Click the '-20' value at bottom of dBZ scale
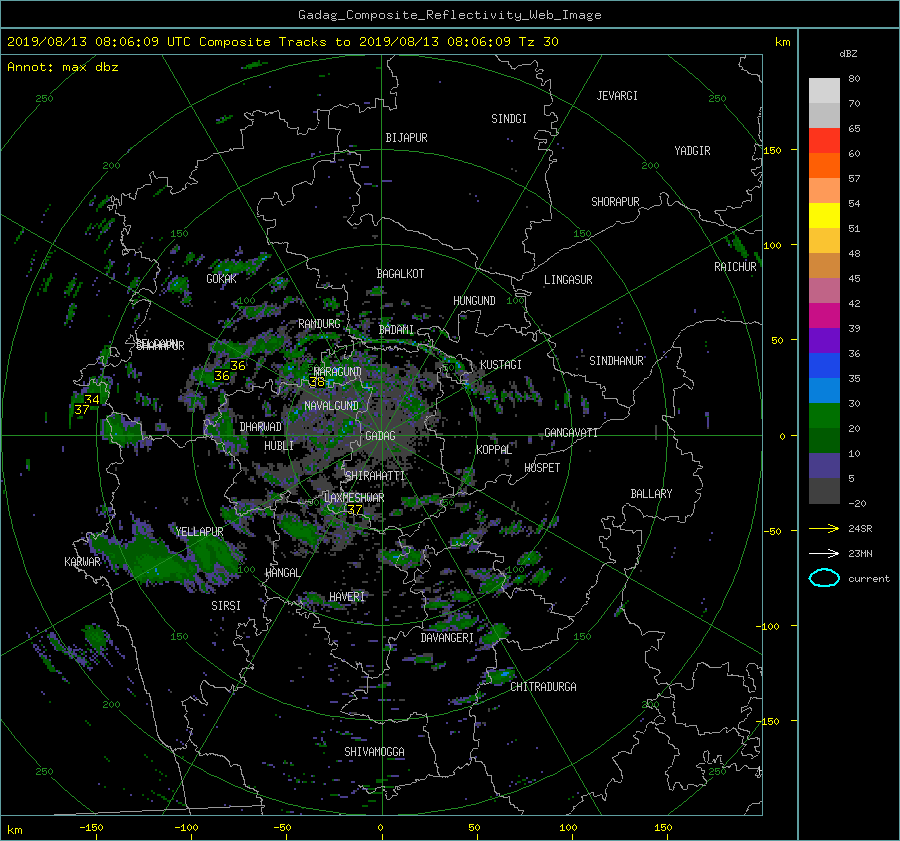 pos(857,503)
